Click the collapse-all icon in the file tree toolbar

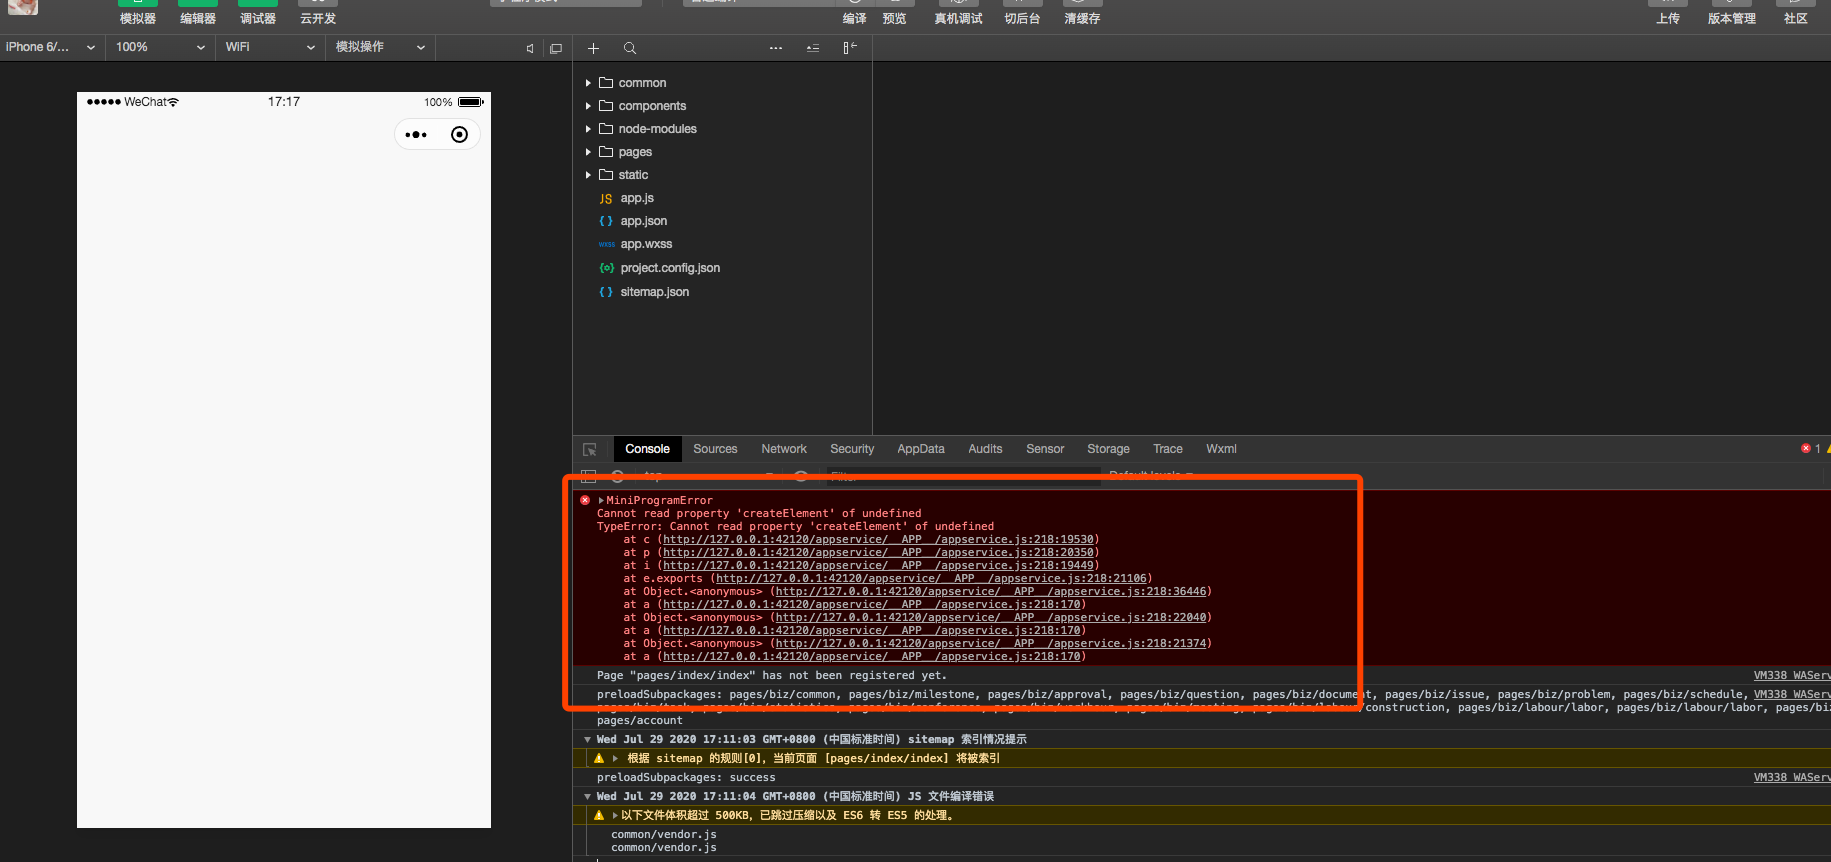(x=813, y=48)
